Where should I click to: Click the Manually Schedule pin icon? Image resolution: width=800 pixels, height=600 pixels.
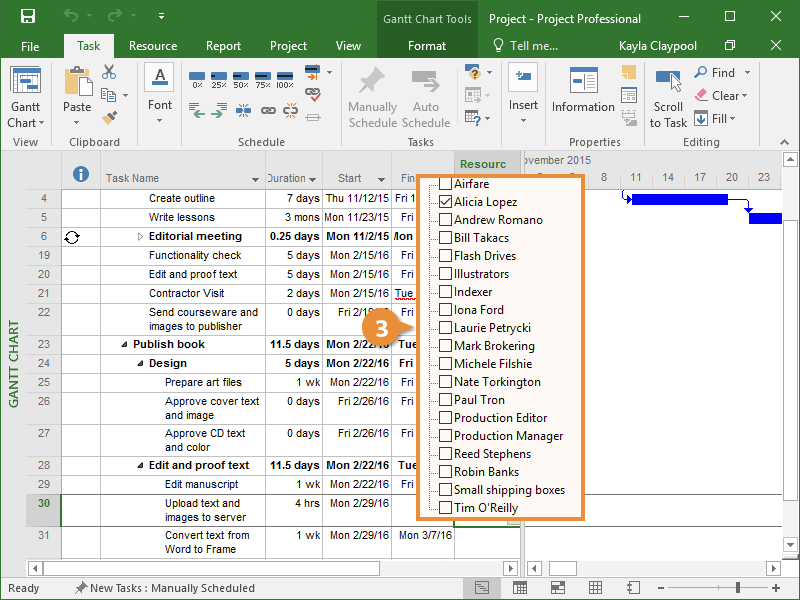372,82
